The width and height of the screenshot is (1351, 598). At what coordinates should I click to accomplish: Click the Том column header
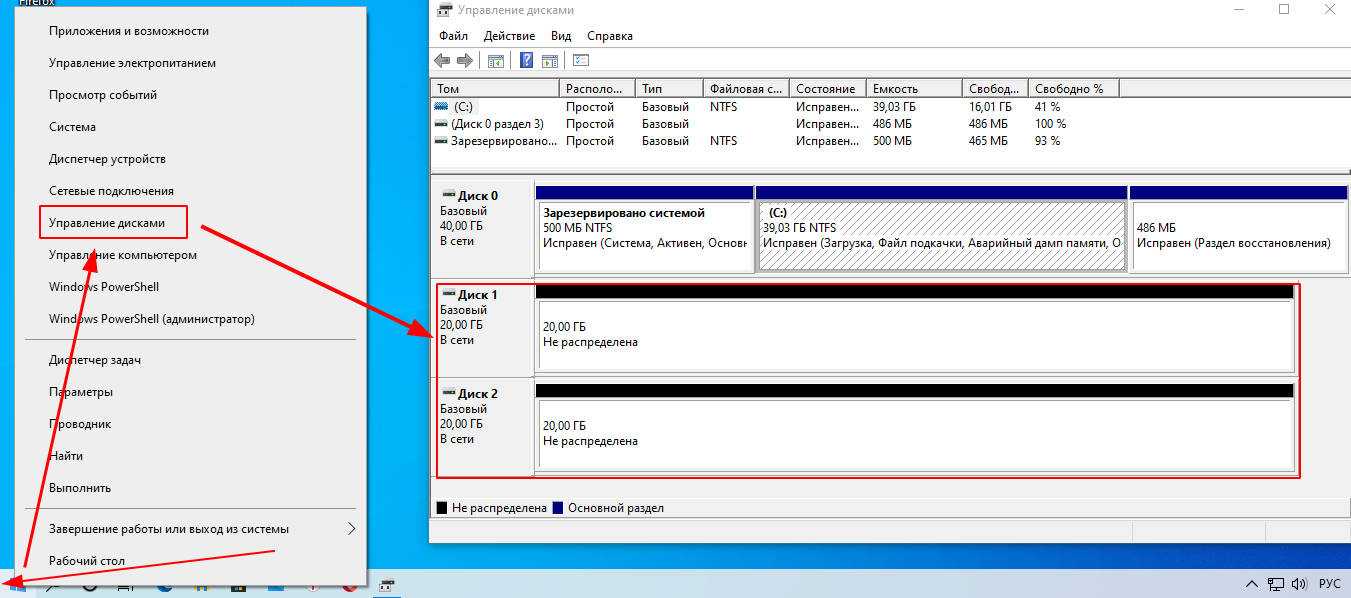point(494,89)
